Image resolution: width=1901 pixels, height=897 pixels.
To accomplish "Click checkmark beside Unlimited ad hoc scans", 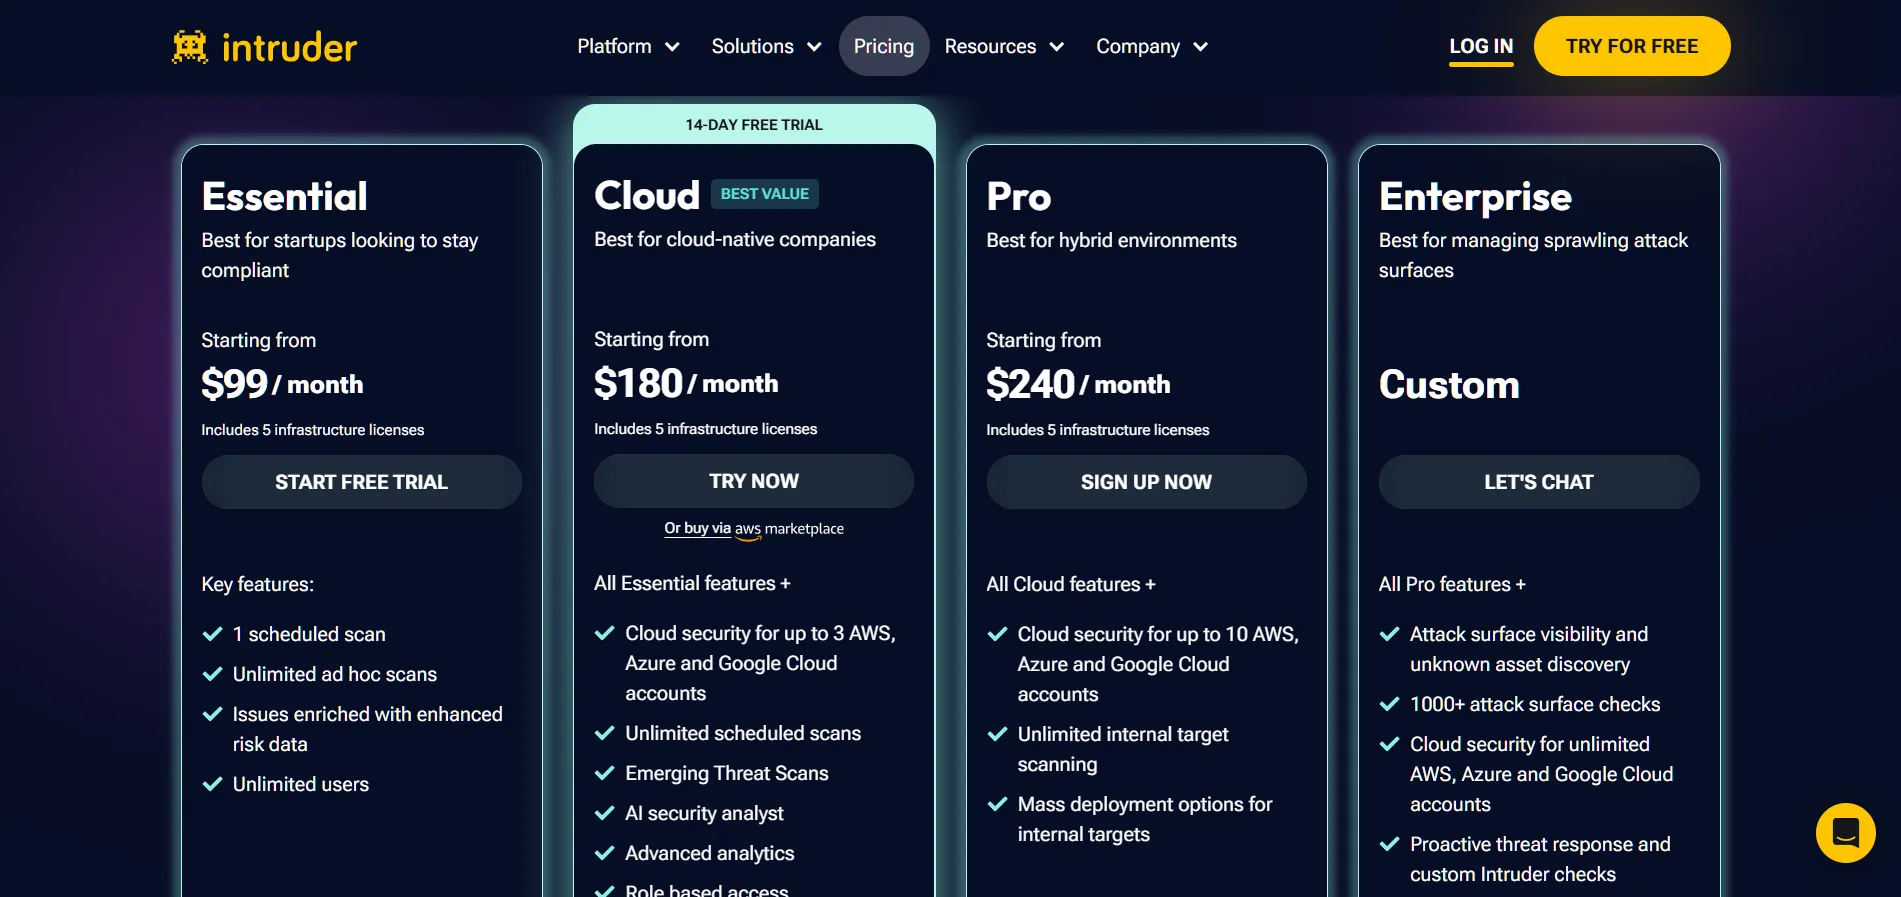I will [x=212, y=674].
